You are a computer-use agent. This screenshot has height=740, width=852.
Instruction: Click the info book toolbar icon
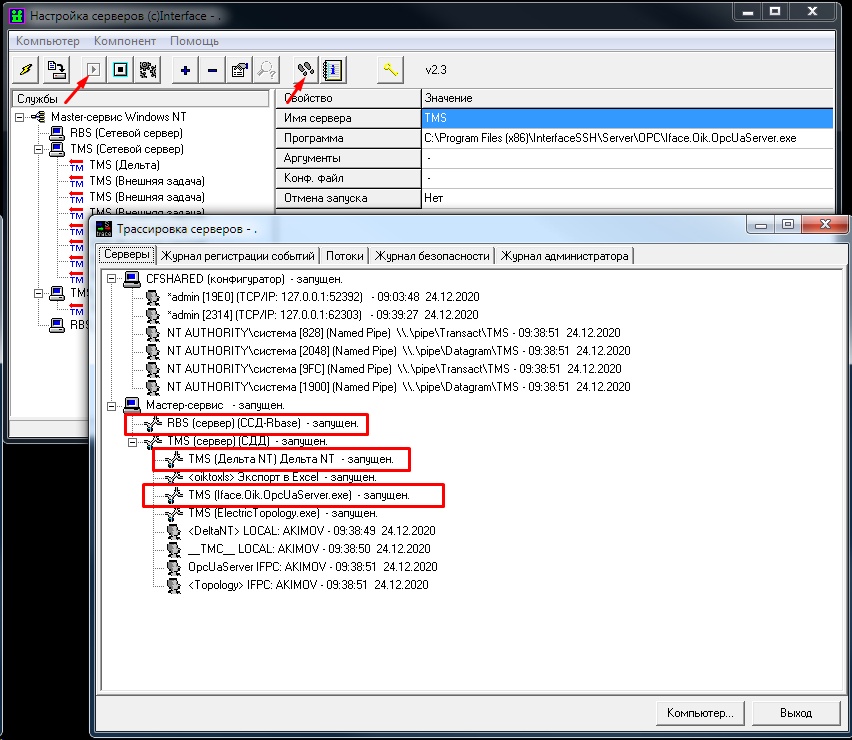point(333,70)
